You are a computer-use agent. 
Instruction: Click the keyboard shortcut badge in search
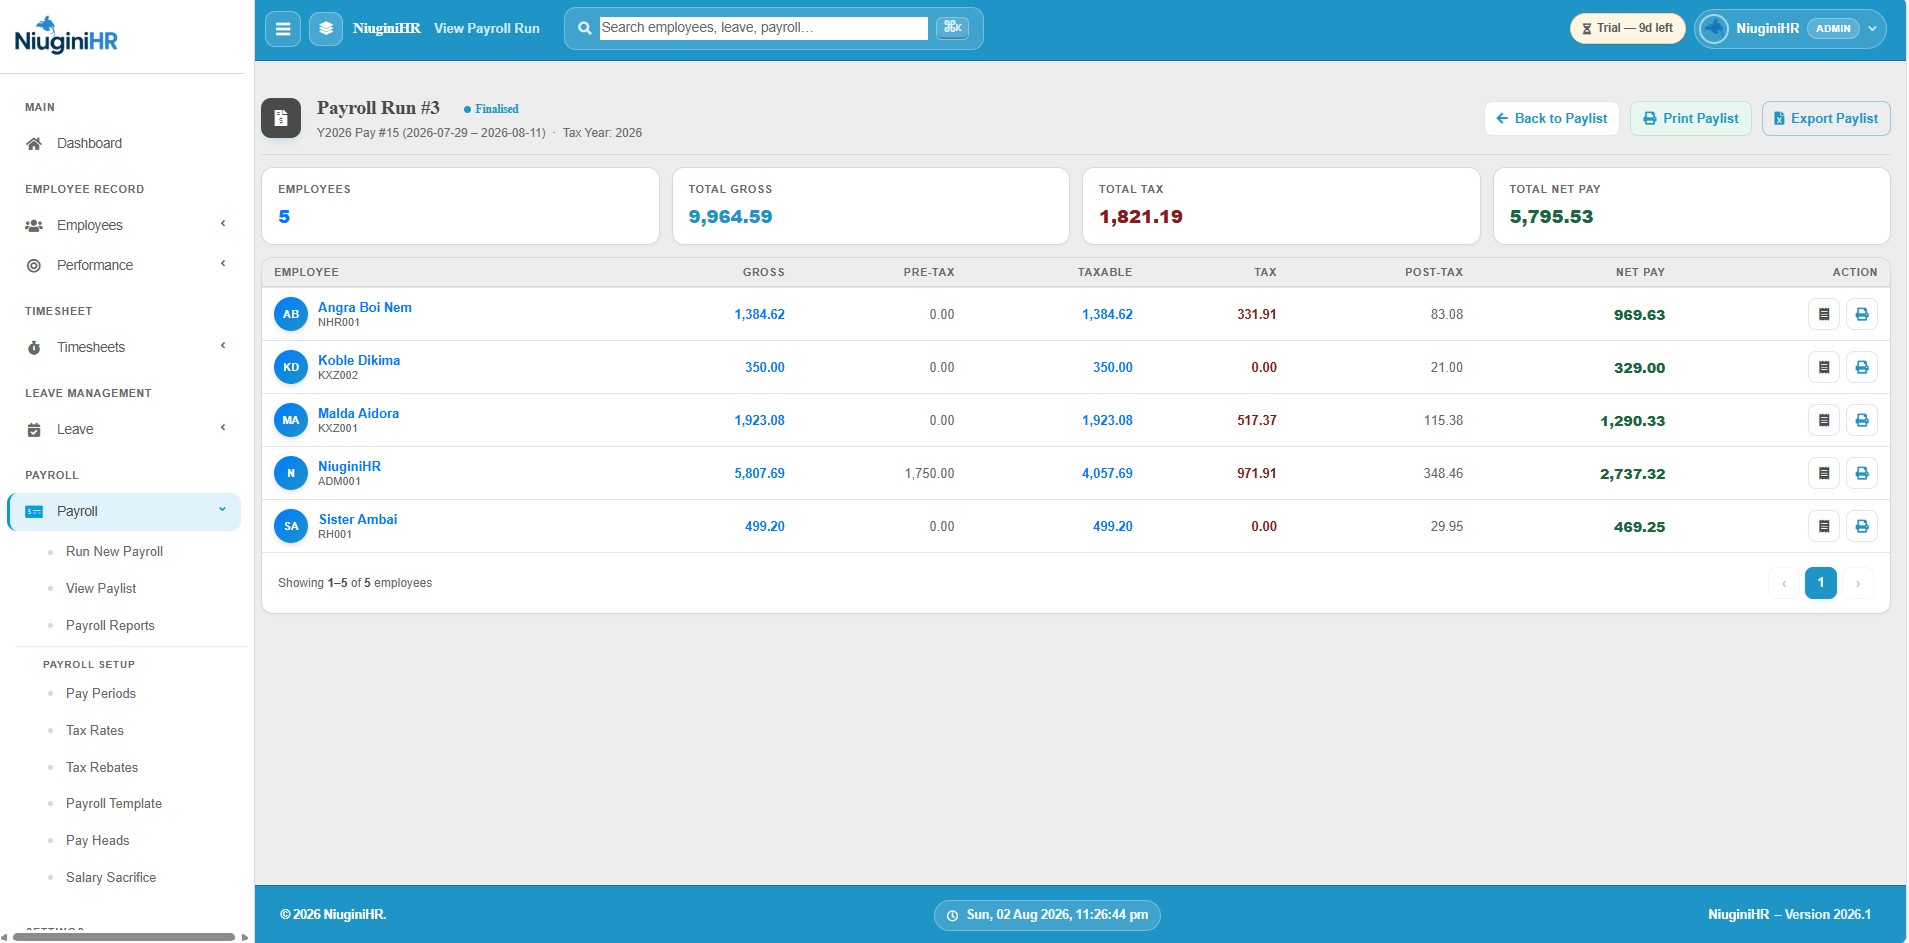point(953,27)
